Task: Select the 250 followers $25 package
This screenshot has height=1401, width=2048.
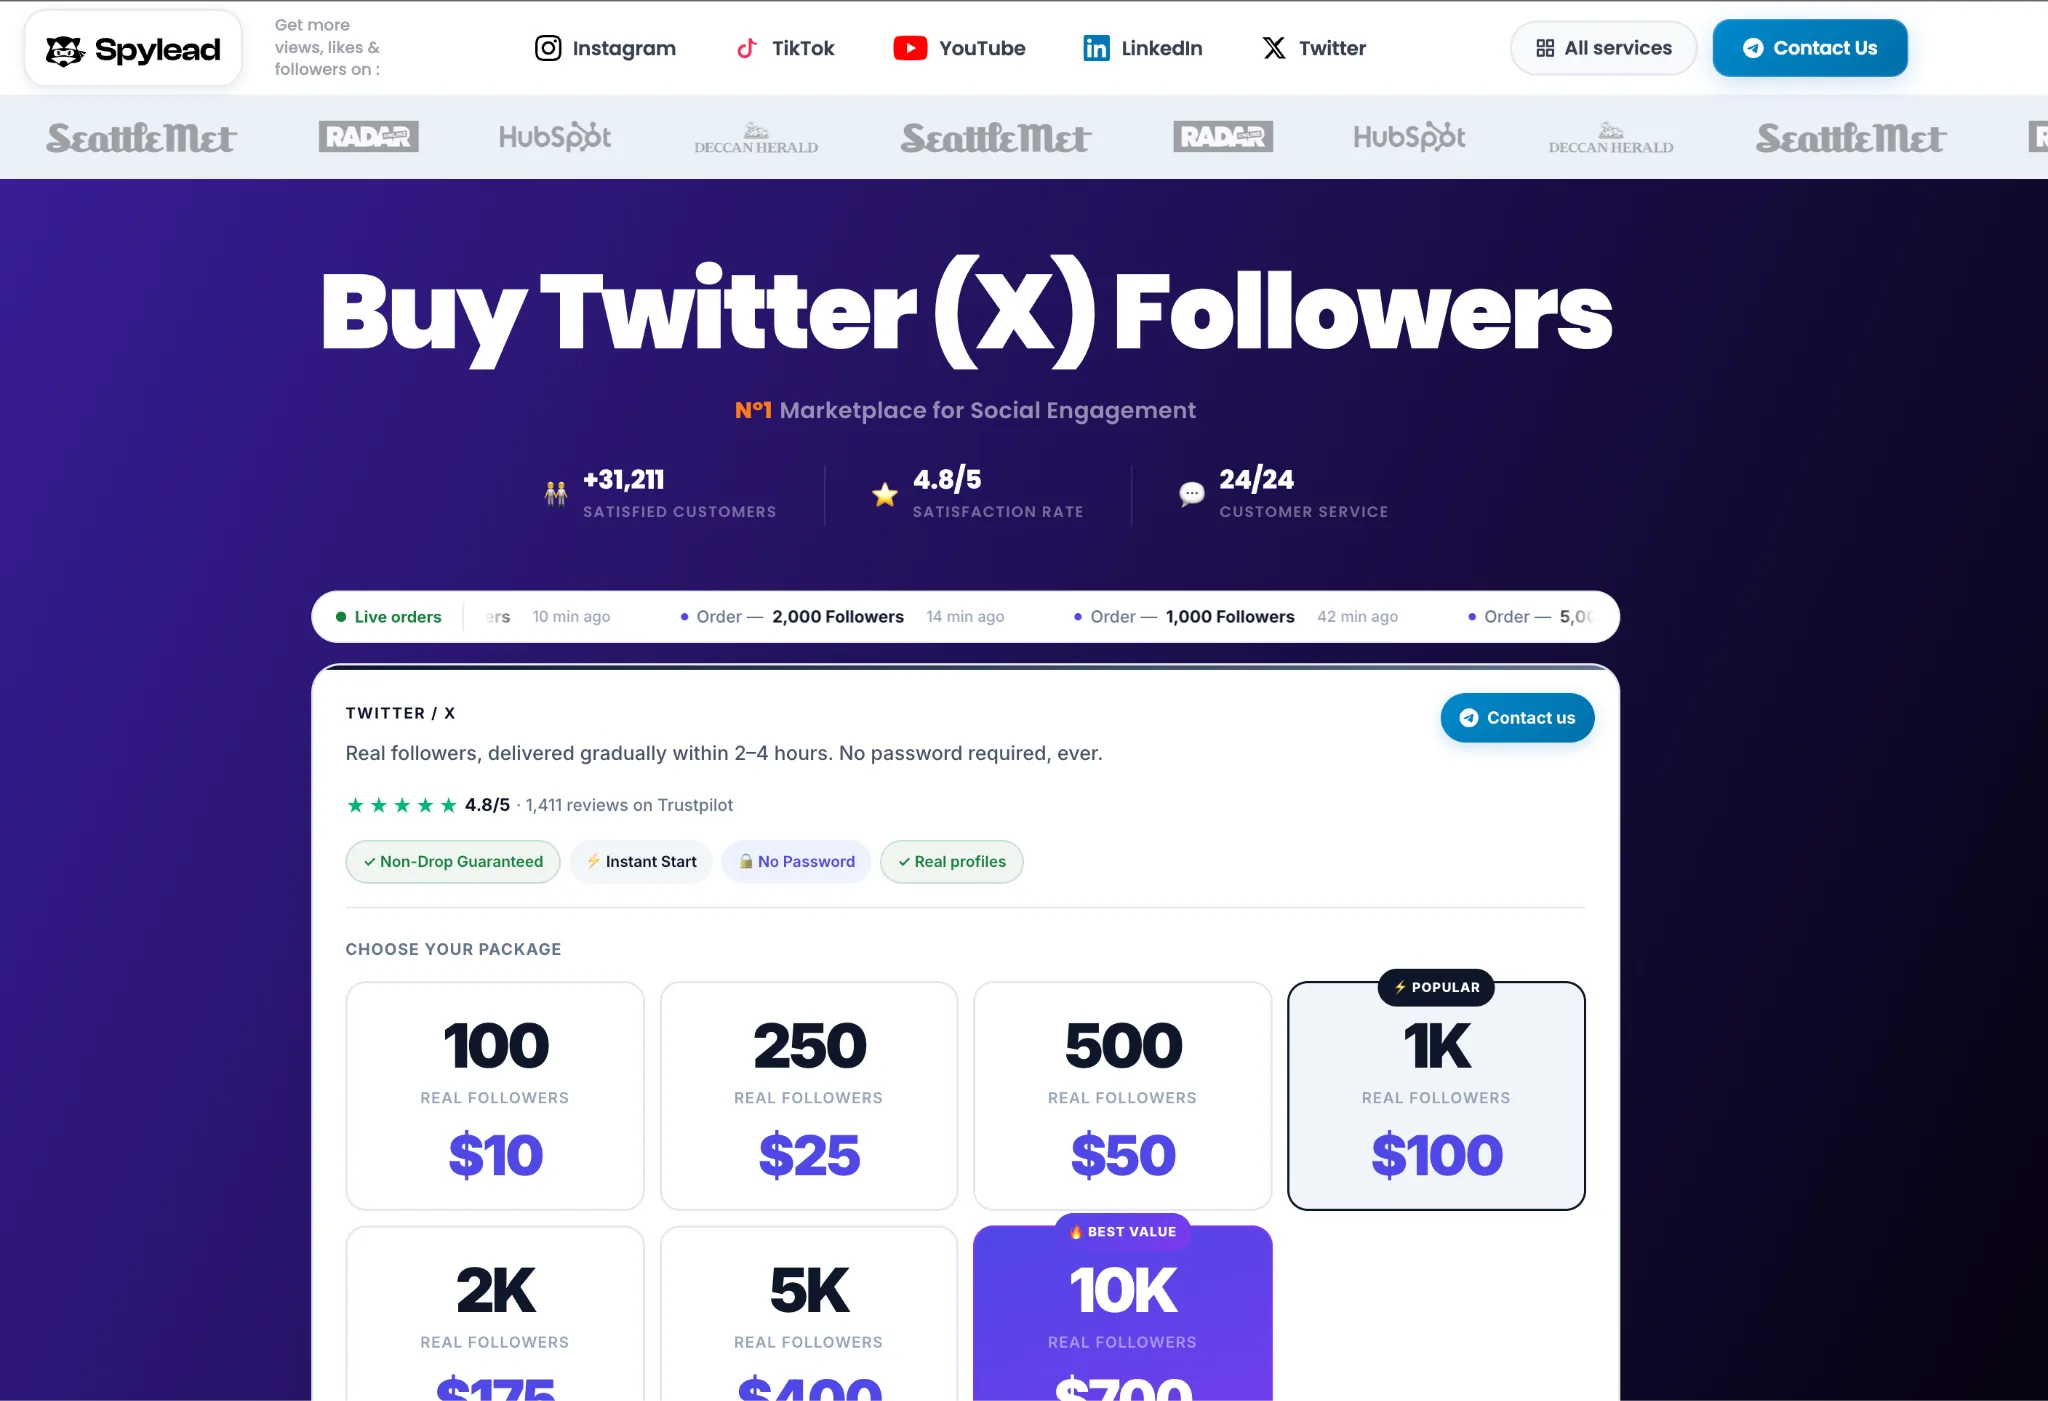Action: click(809, 1095)
